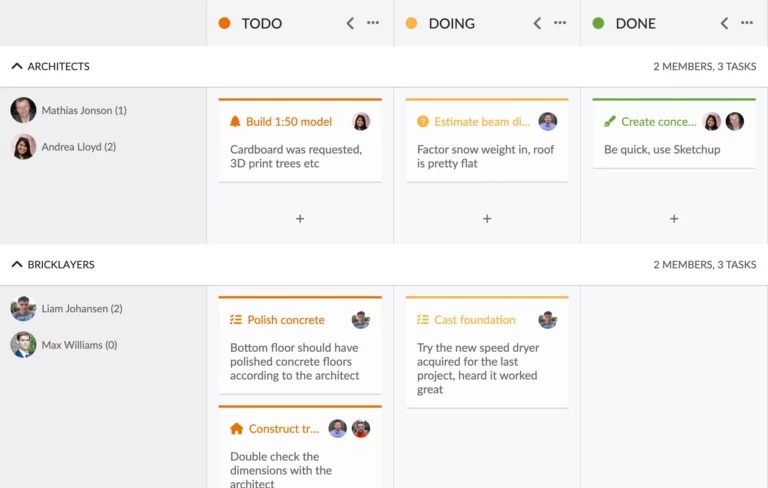Collapse the TODO column with its arrow
The image size is (768, 488).
point(350,23)
